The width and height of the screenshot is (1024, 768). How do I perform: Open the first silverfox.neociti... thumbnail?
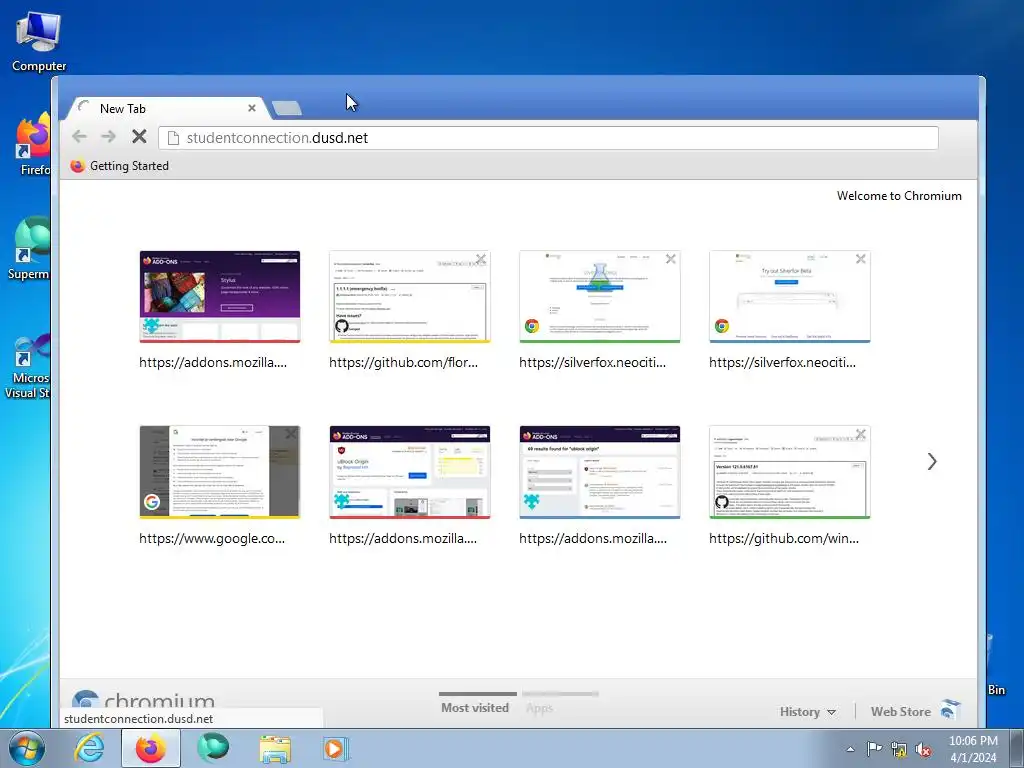600,296
